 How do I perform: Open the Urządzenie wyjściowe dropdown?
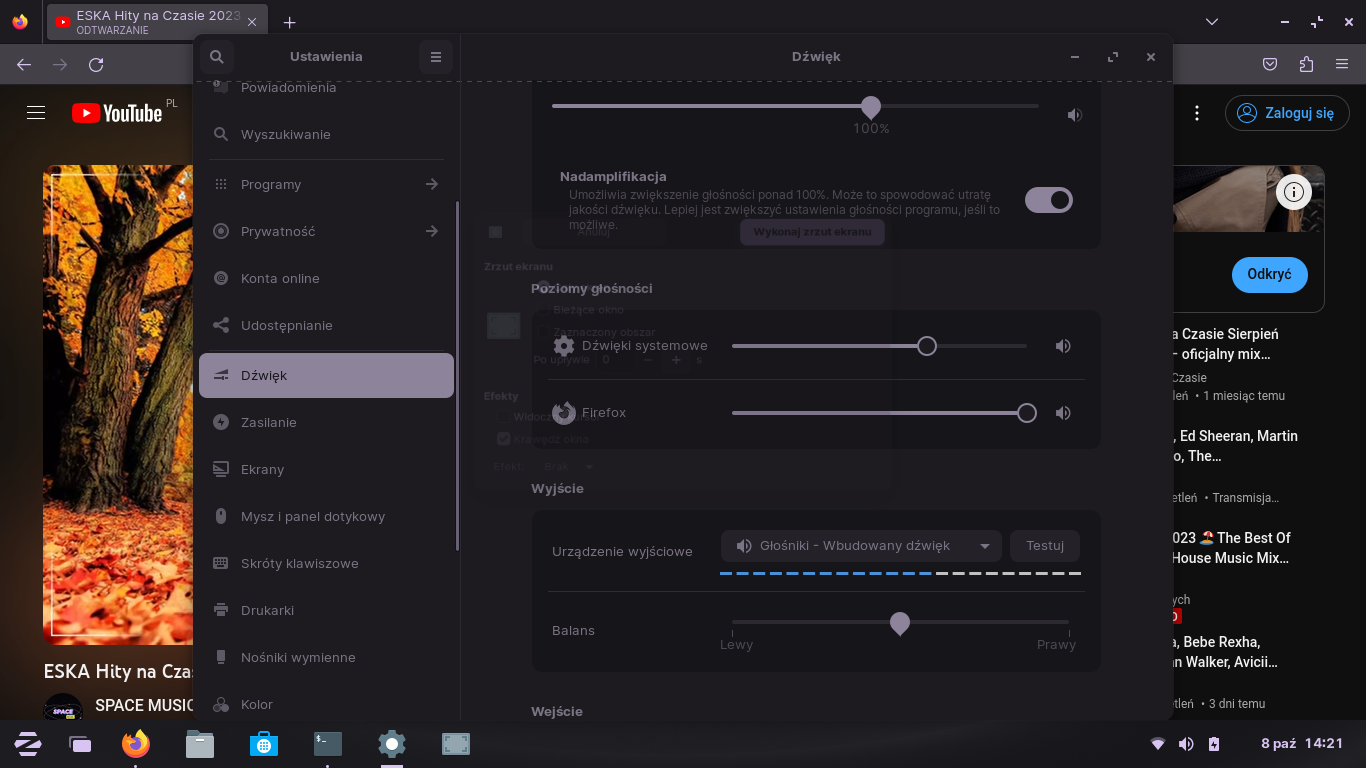[861, 546]
